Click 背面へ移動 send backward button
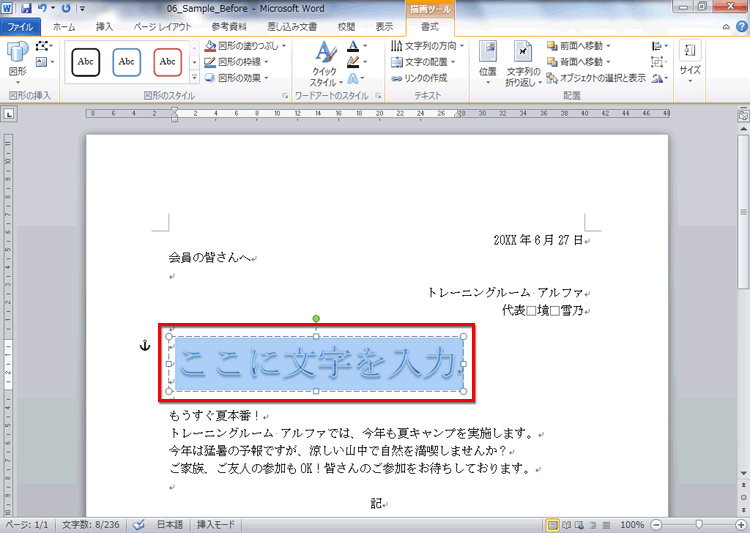The image size is (750, 533). (x=579, y=62)
